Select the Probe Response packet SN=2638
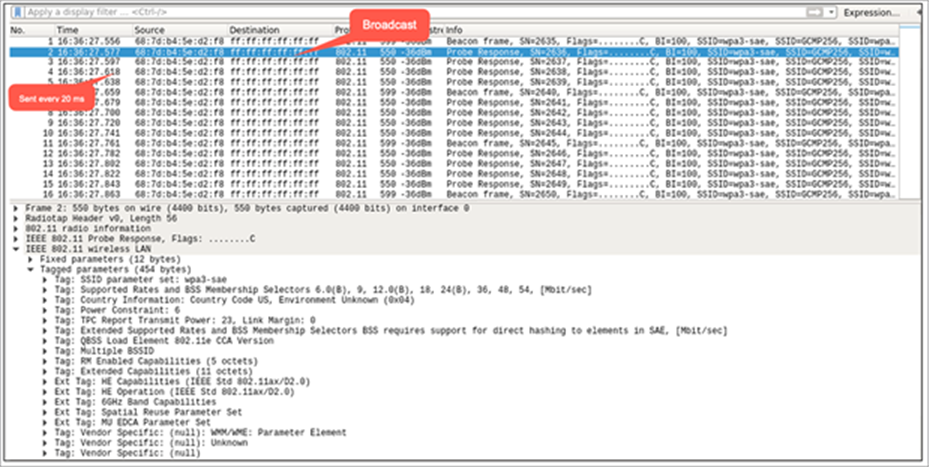Screen dimensions: 929x467 (x=454, y=72)
